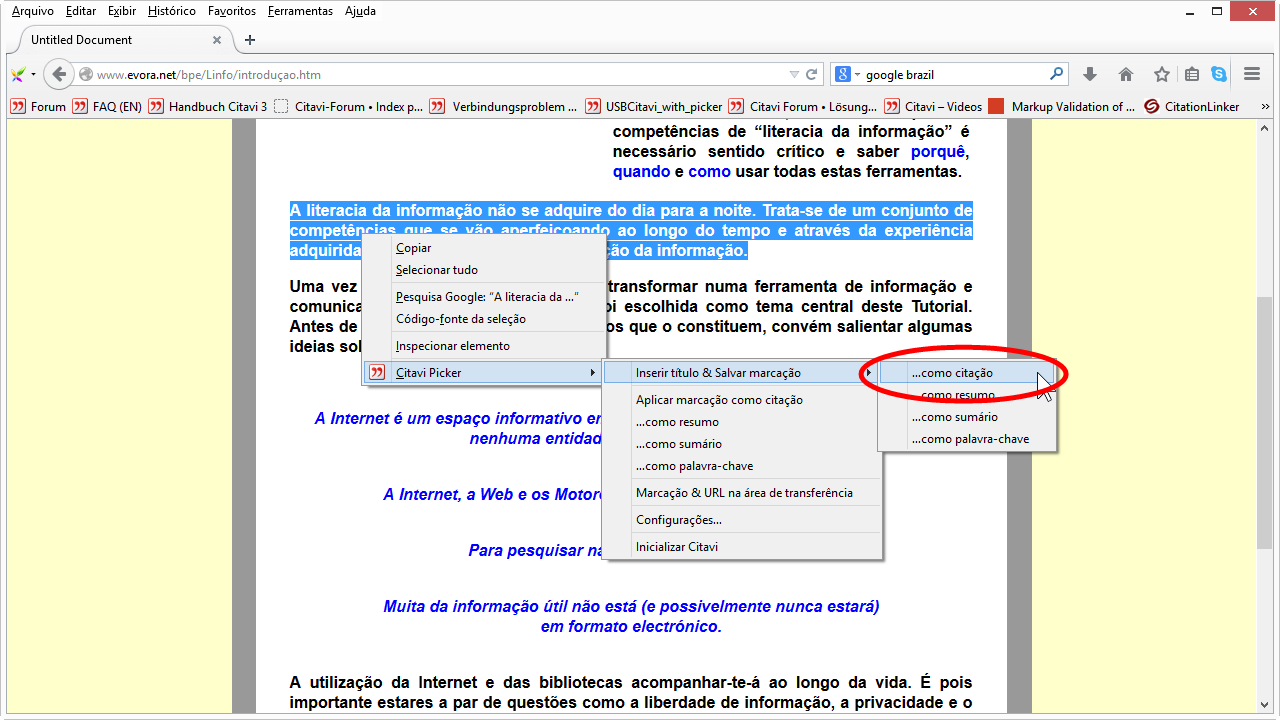Select ...como palavra-chave below Aplicar marcação
The image size is (1280, 720).
click(x=742, y=466)
